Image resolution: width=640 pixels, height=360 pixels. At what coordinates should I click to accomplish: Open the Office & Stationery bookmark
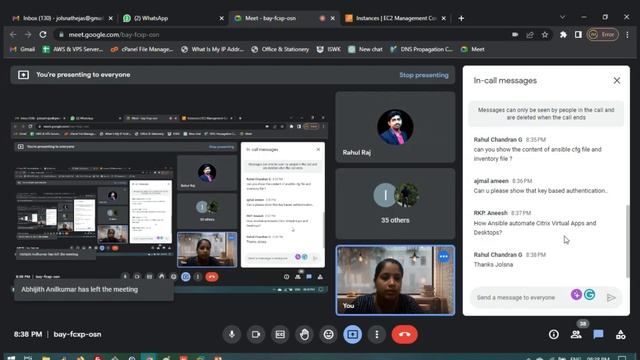pos(280,49)
